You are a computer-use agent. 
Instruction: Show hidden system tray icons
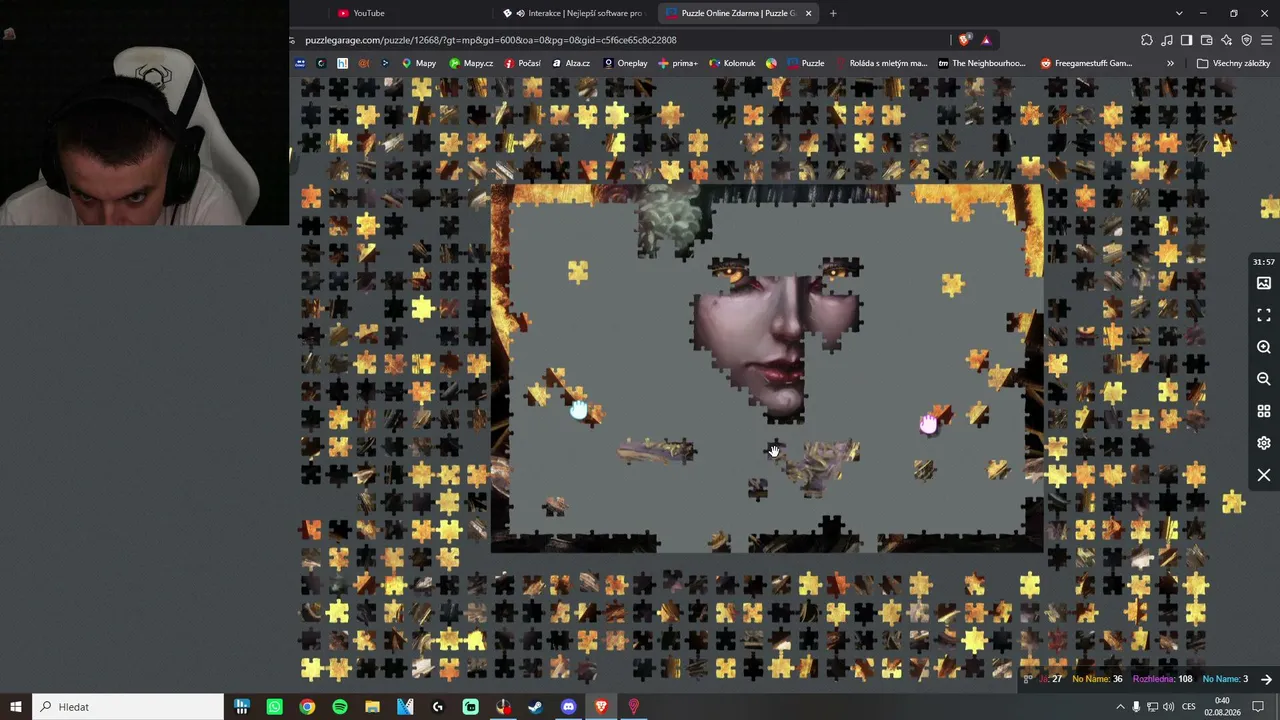point(1120,707)
